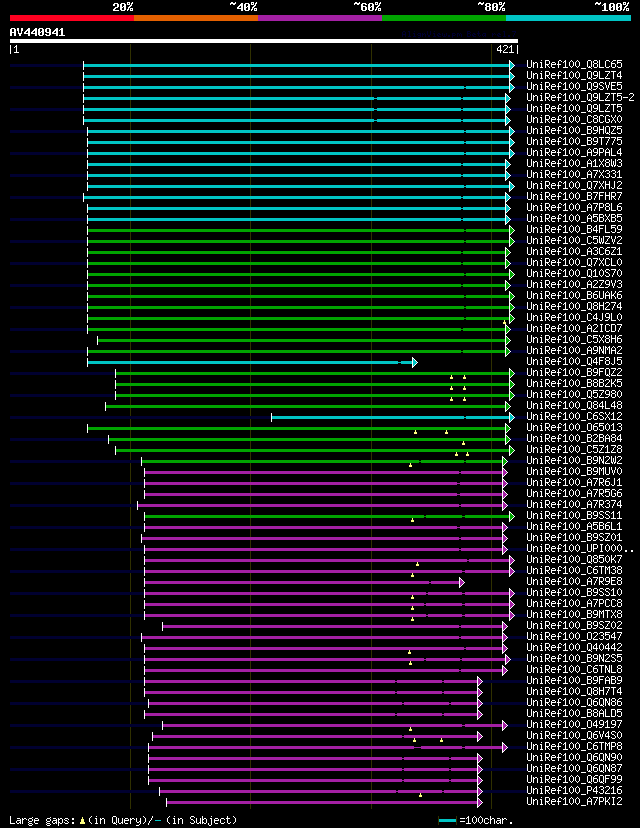This screenshot has height=828, width=640.
Task: Pick the UniRef100_B9SS11 label
Action: pos(575,515)
